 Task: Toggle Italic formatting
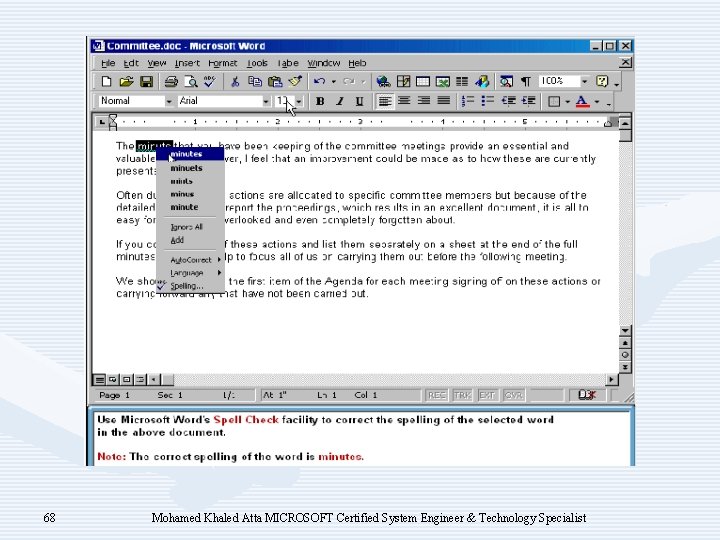340,101
